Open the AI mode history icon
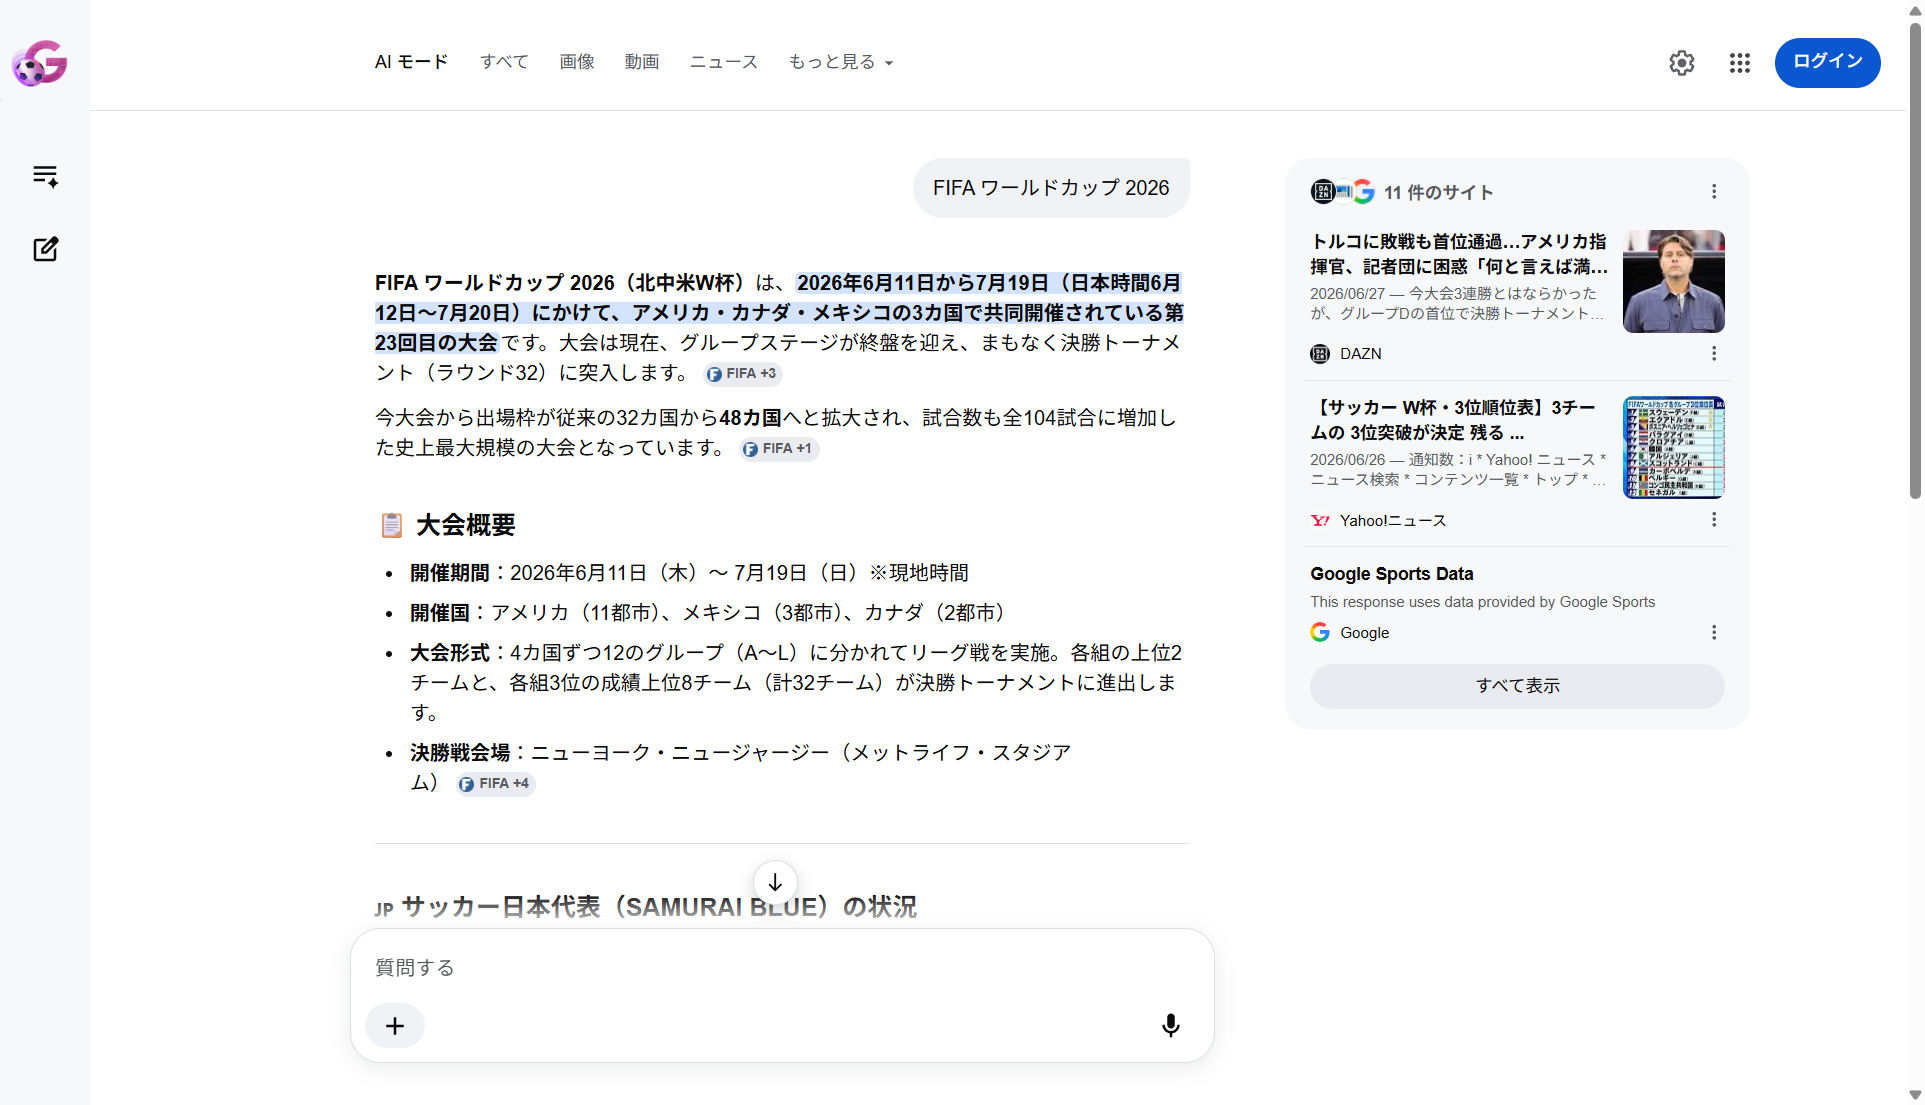1925x1105 pixels. pyautogui.click(x=45, y=176)
